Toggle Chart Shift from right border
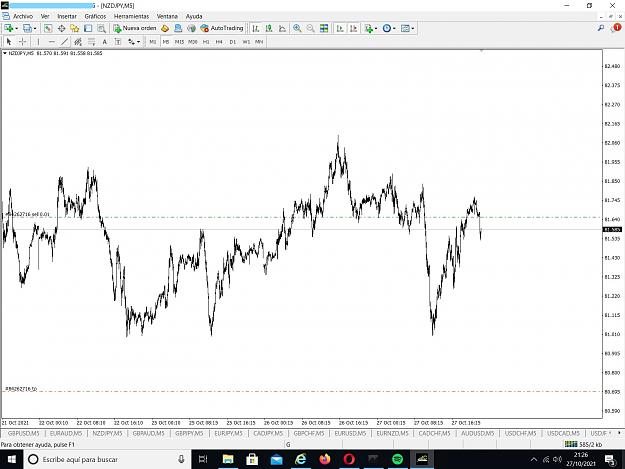 point(354,28)
